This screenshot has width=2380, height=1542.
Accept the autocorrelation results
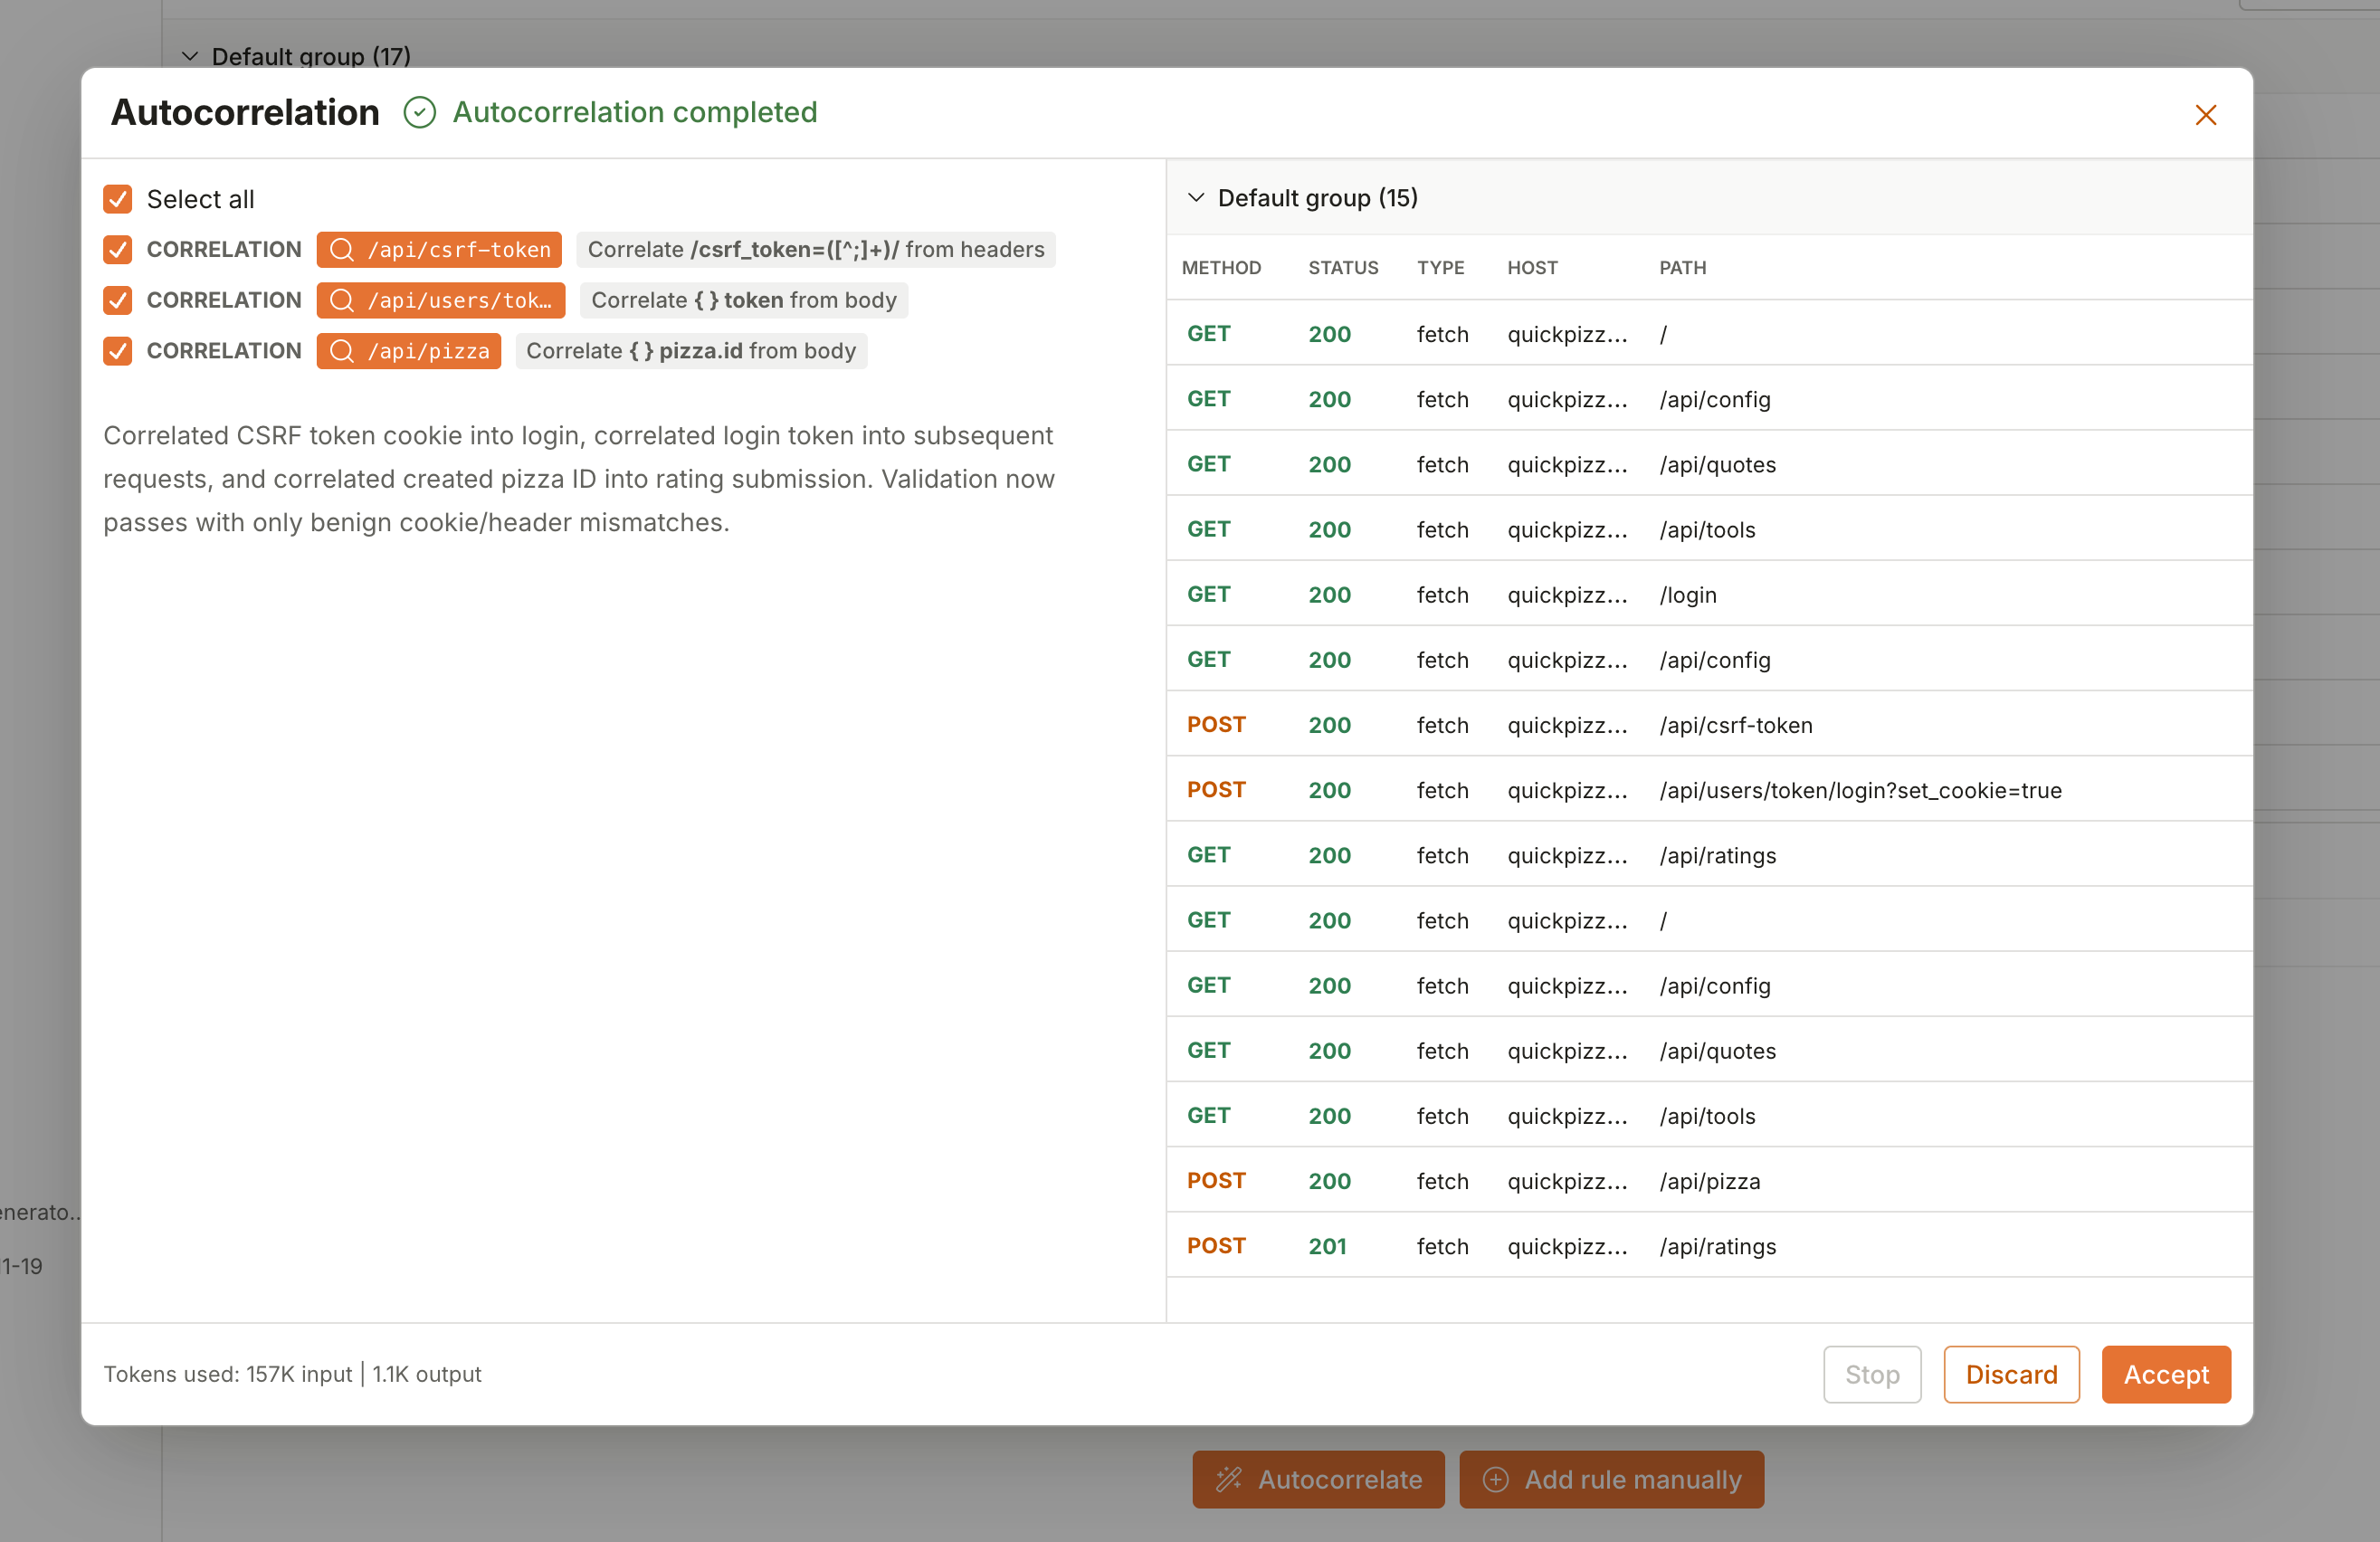point(2165,1374)
